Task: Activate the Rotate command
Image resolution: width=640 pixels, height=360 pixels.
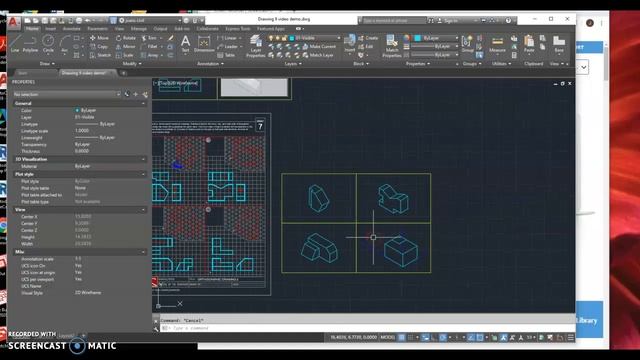Action: point(126,38)
